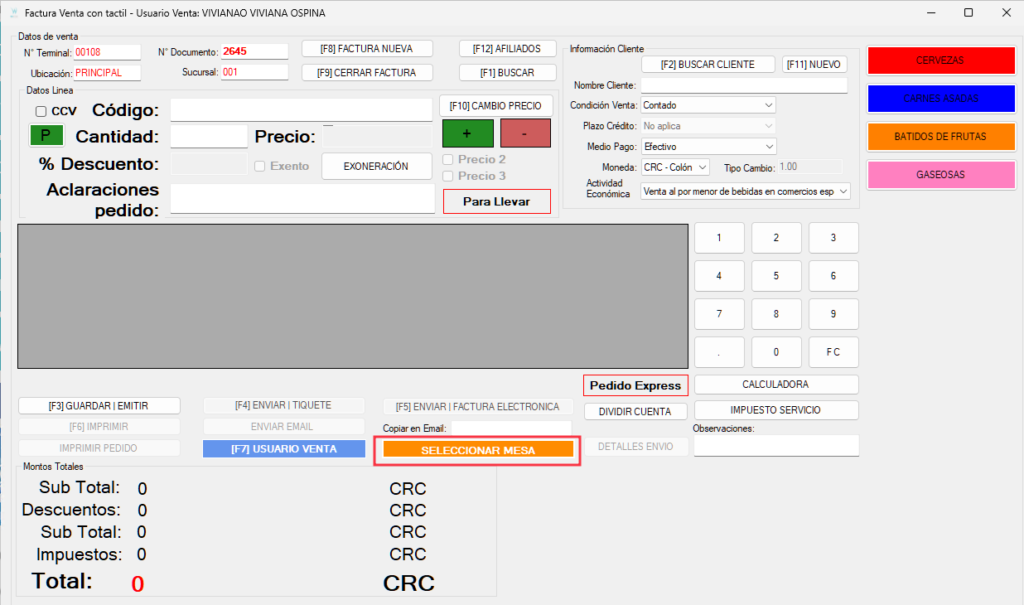Tap number 0 on the numeric keypad

(776, 351)
